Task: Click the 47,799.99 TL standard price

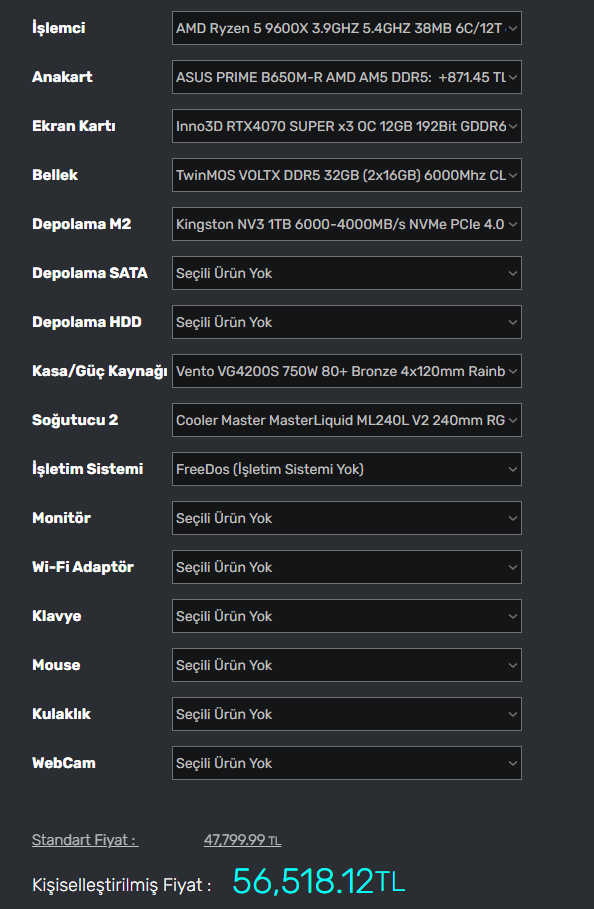Action: 243,840
